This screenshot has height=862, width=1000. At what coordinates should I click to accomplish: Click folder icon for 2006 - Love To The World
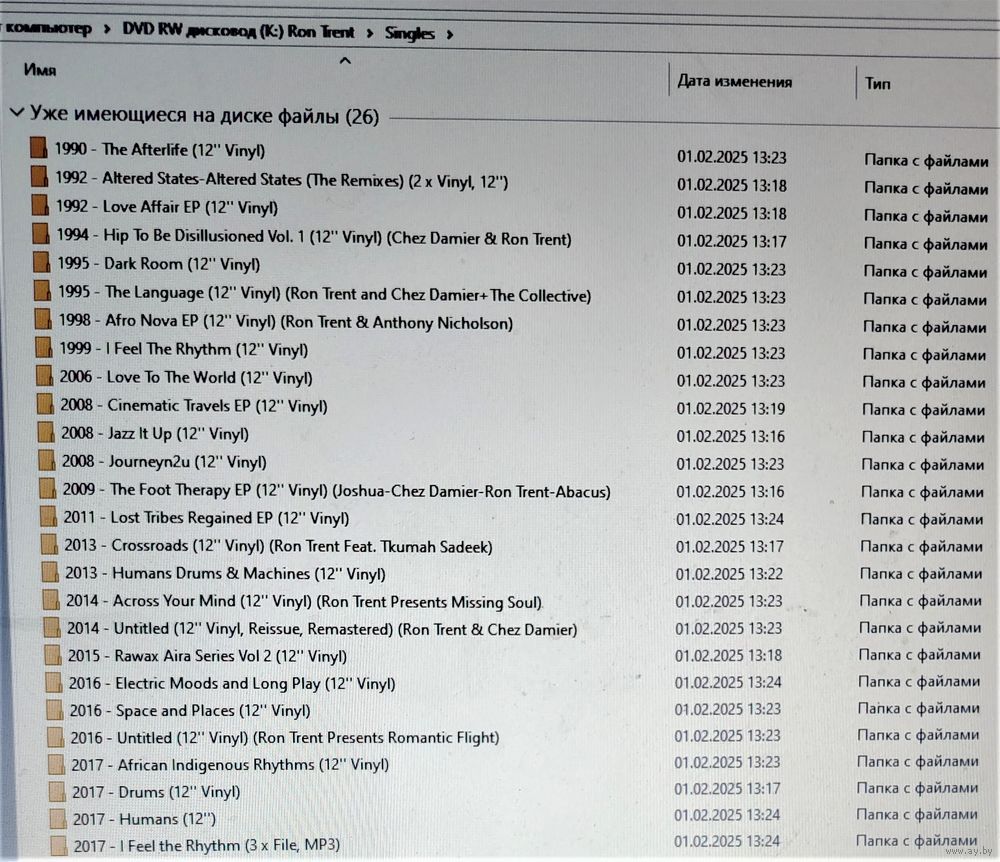(44, 376)
